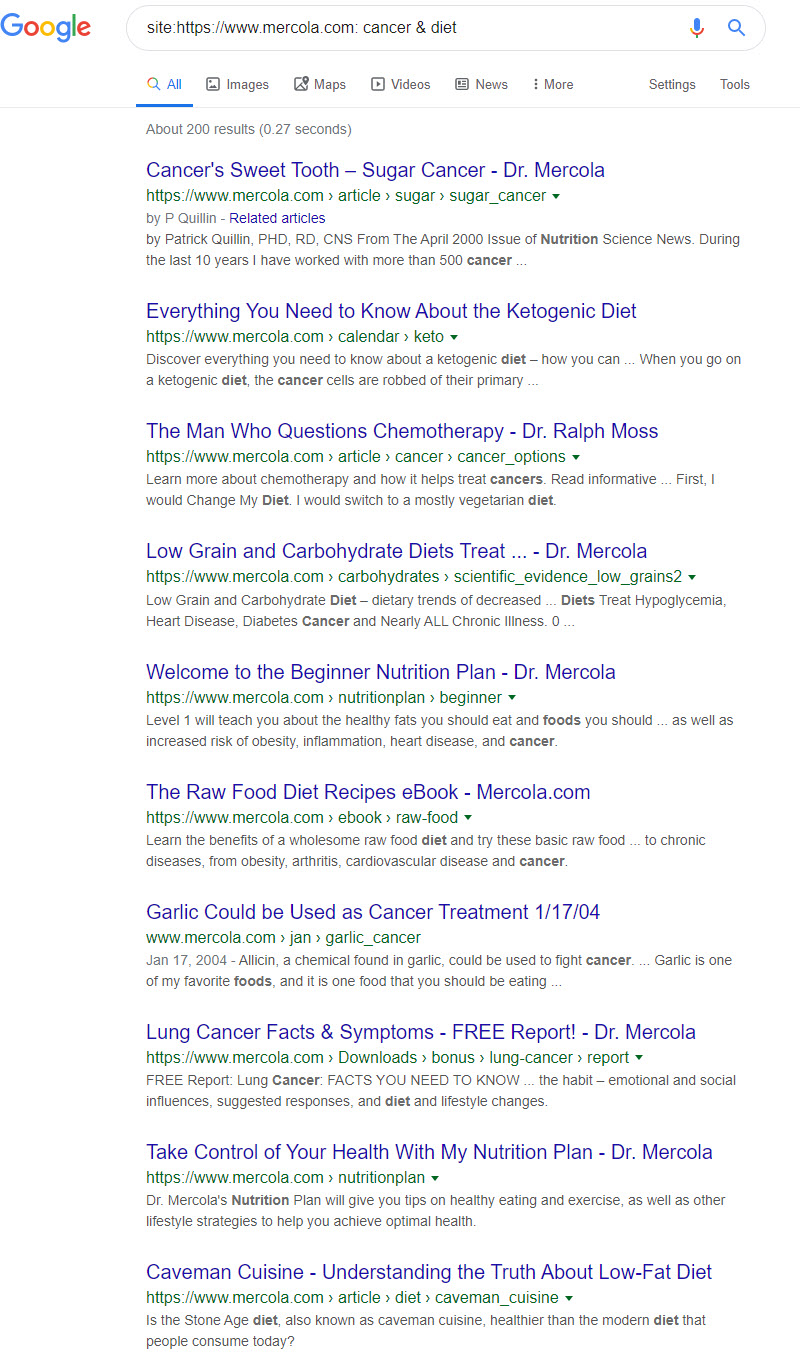Screen dimensions: 800x1357
Task: Open the Ketogenic Diet result
Action: [391, 311]
